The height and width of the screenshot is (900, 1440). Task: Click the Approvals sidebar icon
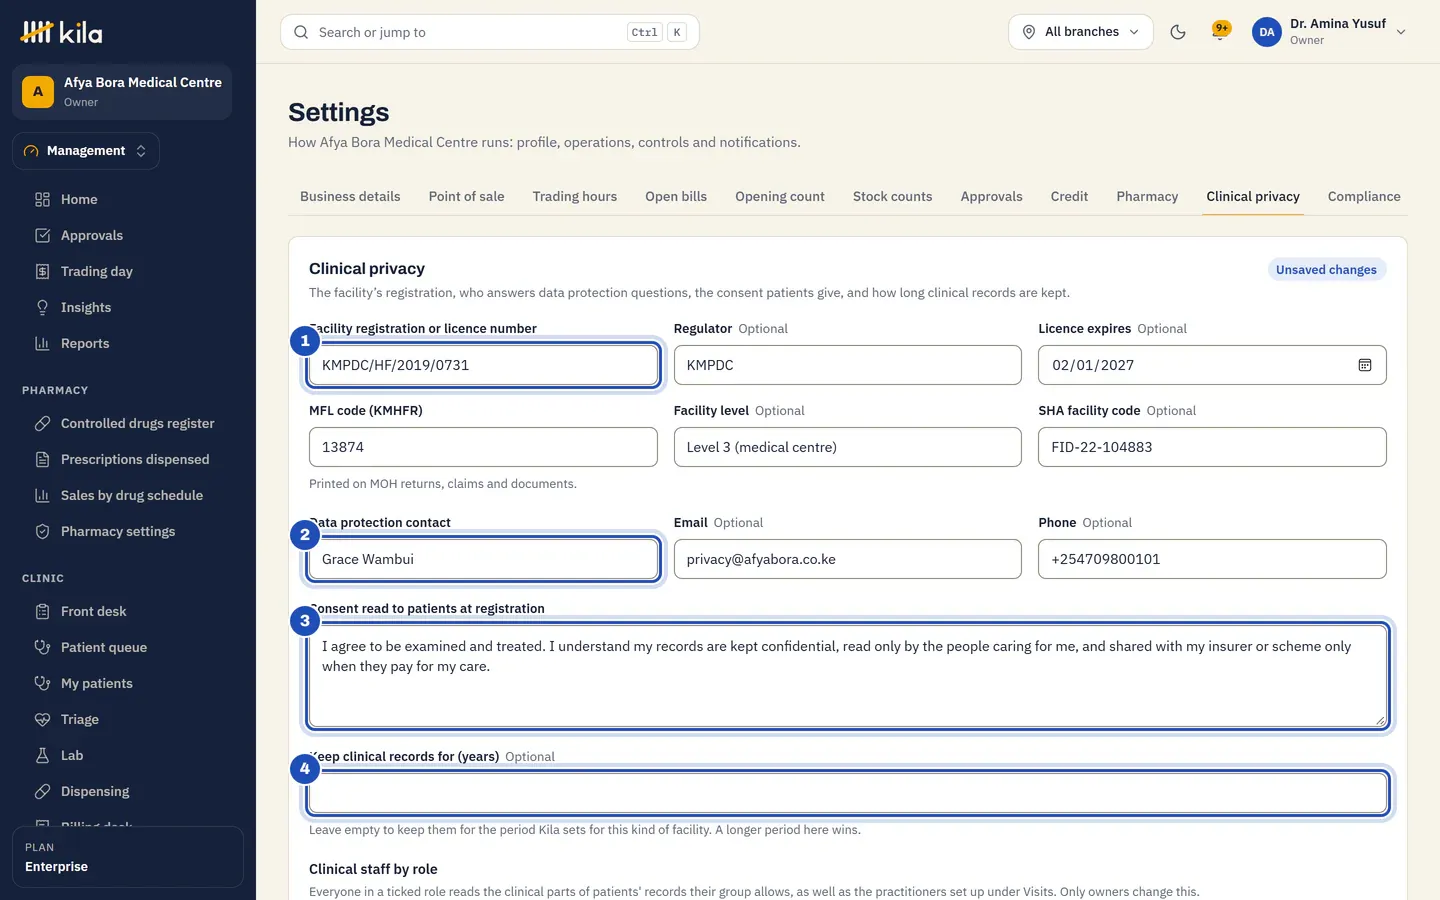click(x=42, y=235)
